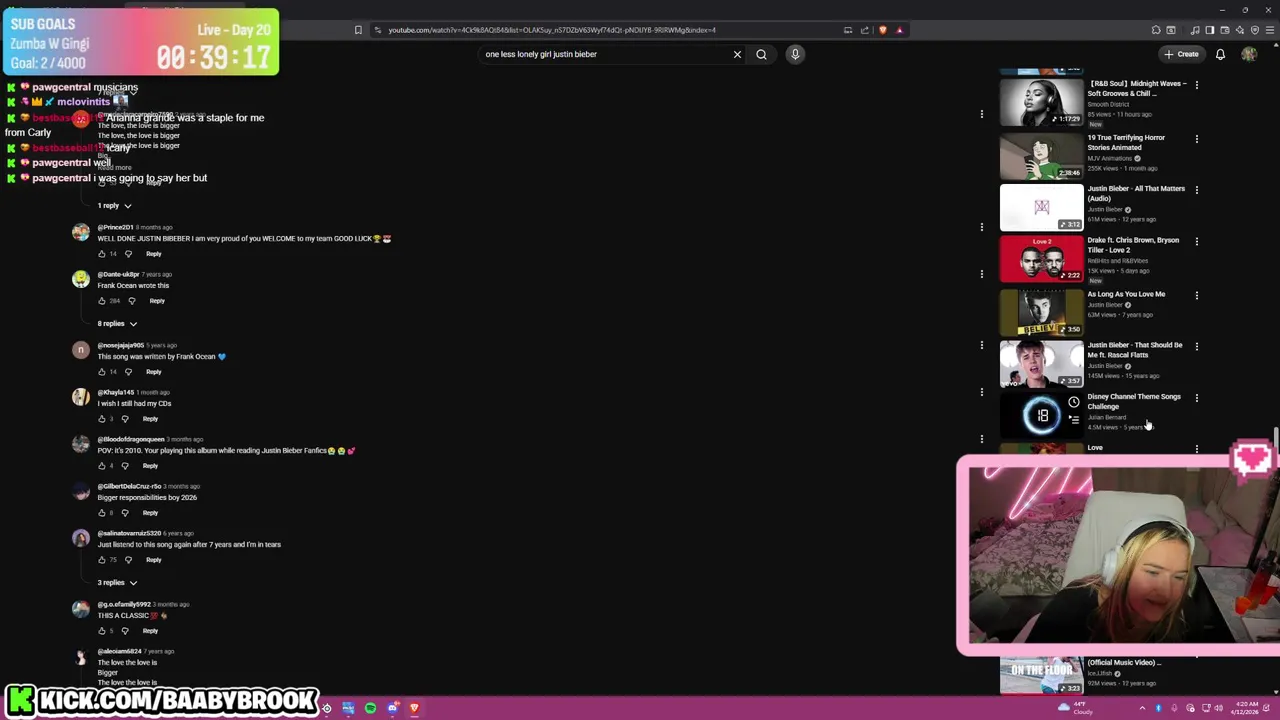Viewport: 1280px width, 720px height.
Task: Like the @Bloodofdragonqueen comment
Action: coord(102,466)
